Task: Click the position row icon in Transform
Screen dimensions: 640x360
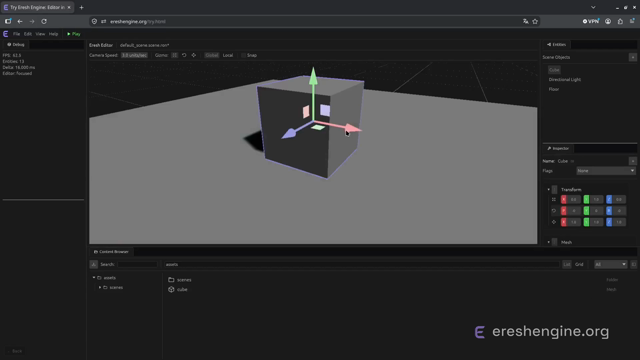Action: click(554, 199)
